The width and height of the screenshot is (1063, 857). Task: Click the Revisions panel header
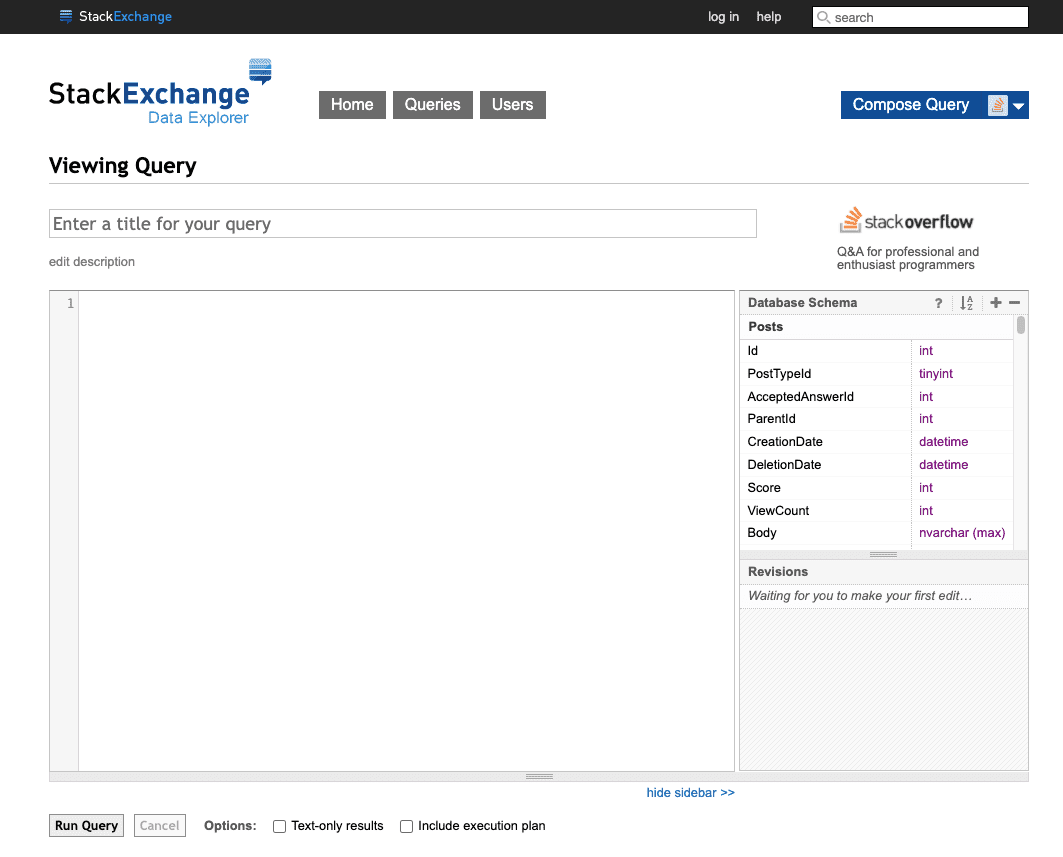click(883, 572)
